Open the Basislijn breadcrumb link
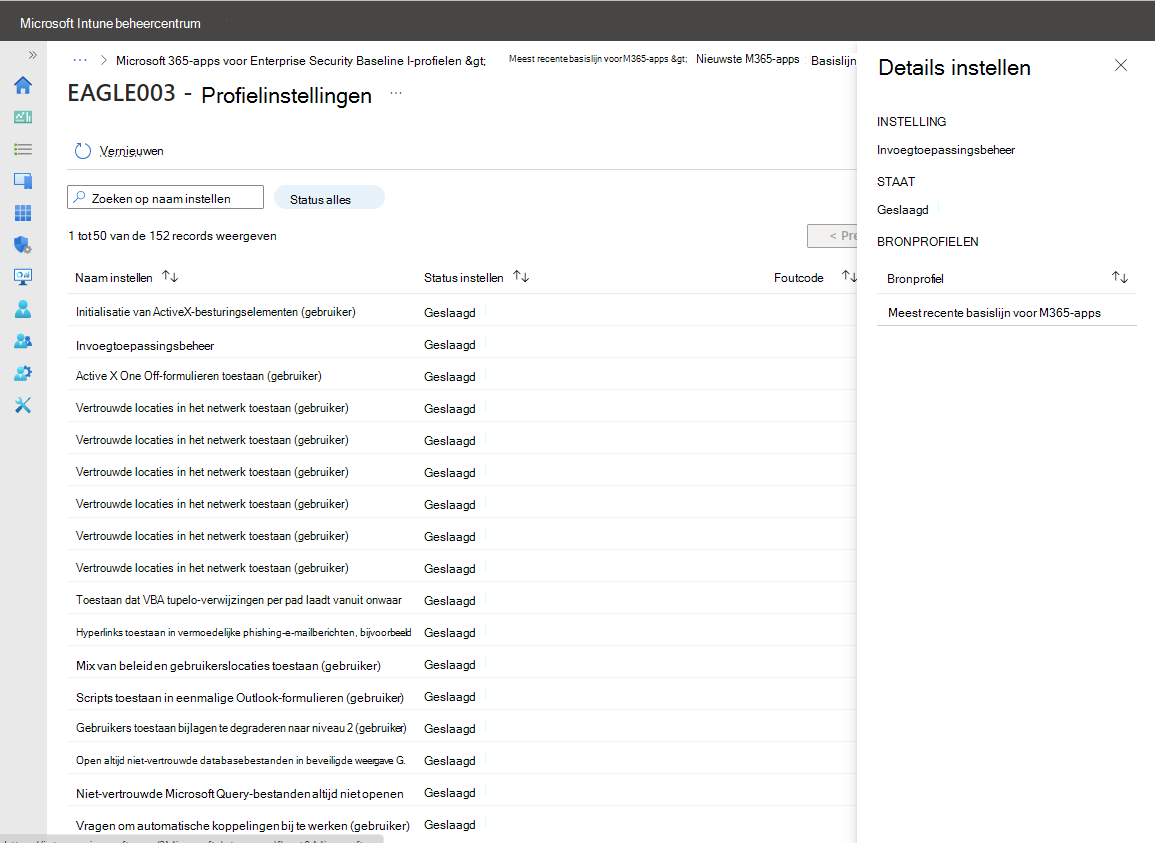 click(x=833, y=60)
